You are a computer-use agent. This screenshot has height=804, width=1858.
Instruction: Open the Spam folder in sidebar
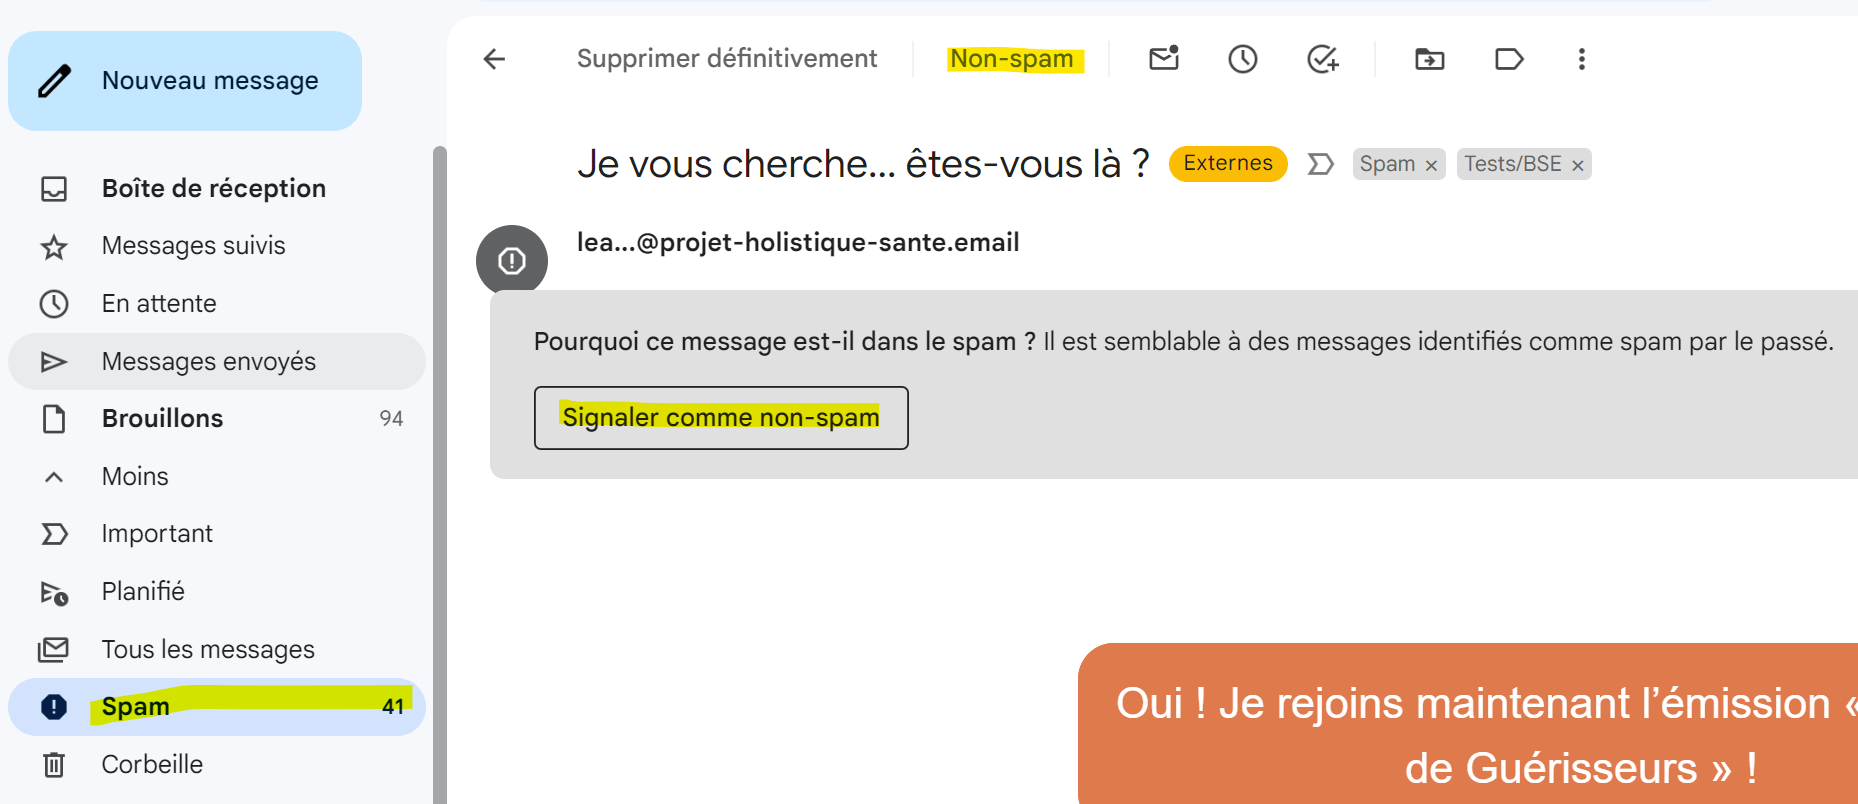(135, 706)
